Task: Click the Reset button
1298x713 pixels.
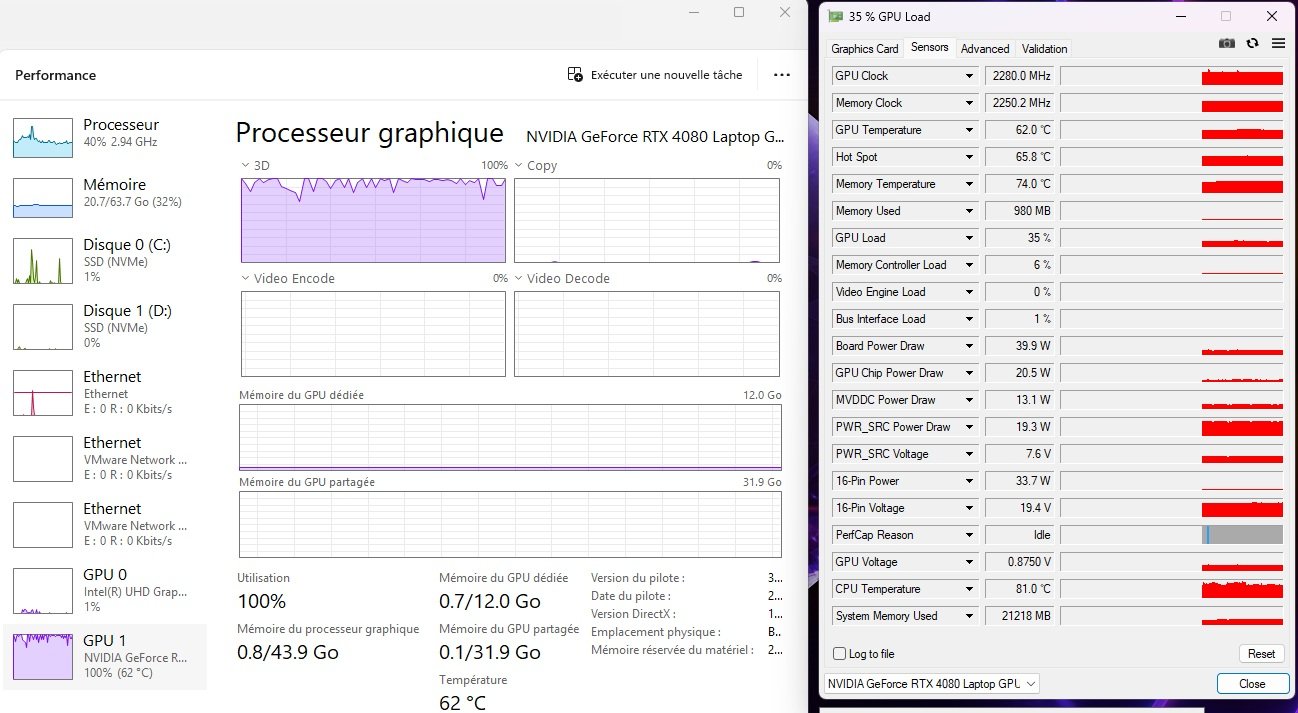Action: coord(1261,654)
